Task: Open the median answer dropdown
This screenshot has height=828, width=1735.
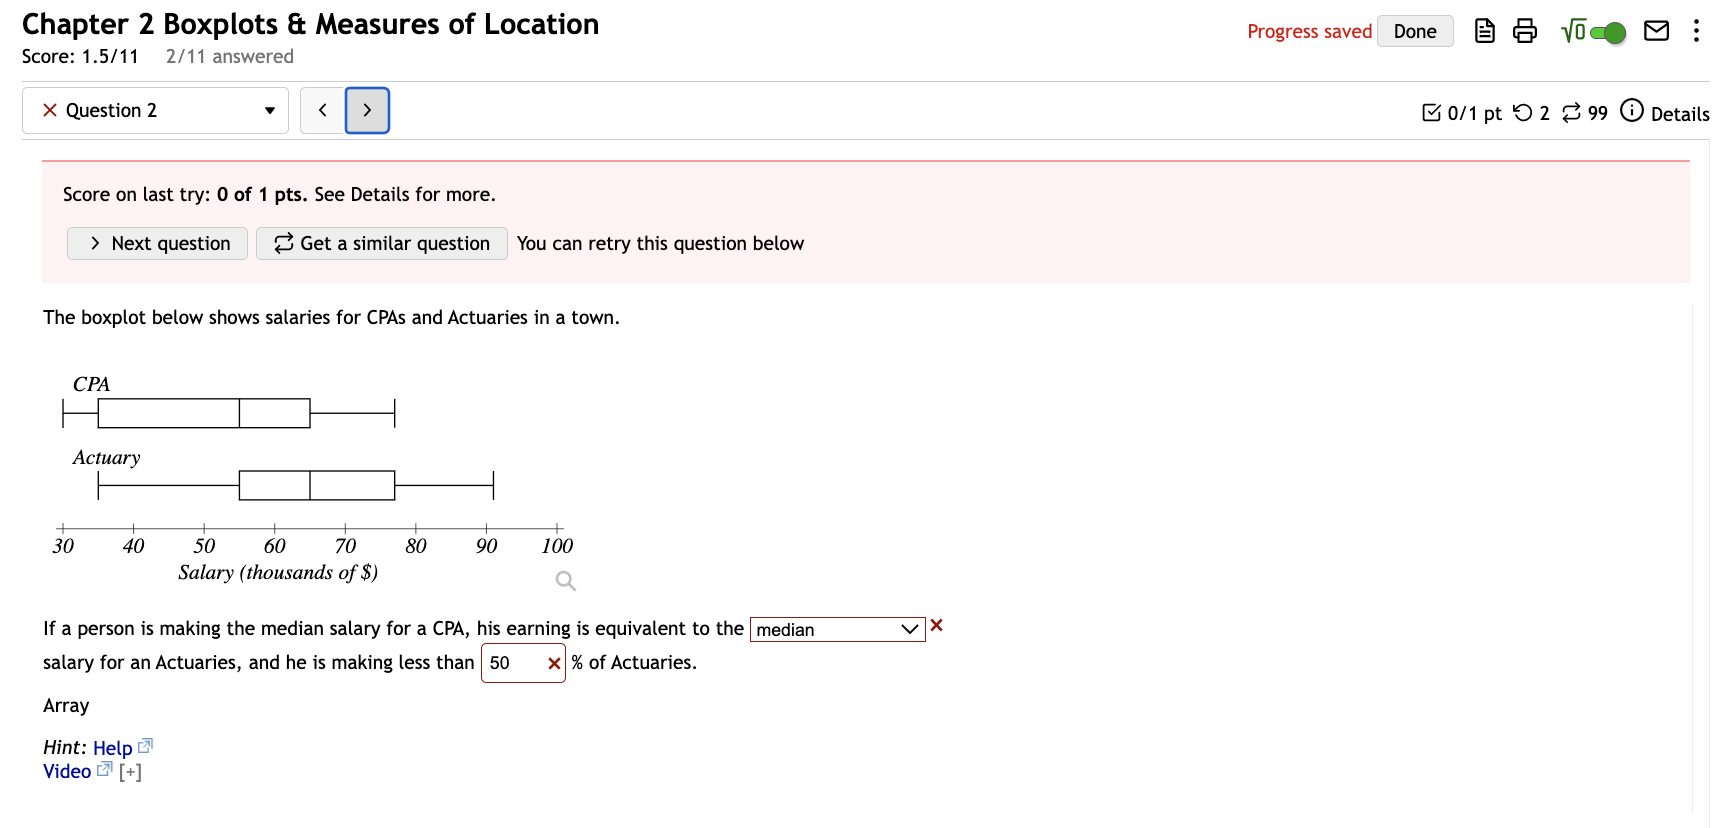Action: [837, 629]
